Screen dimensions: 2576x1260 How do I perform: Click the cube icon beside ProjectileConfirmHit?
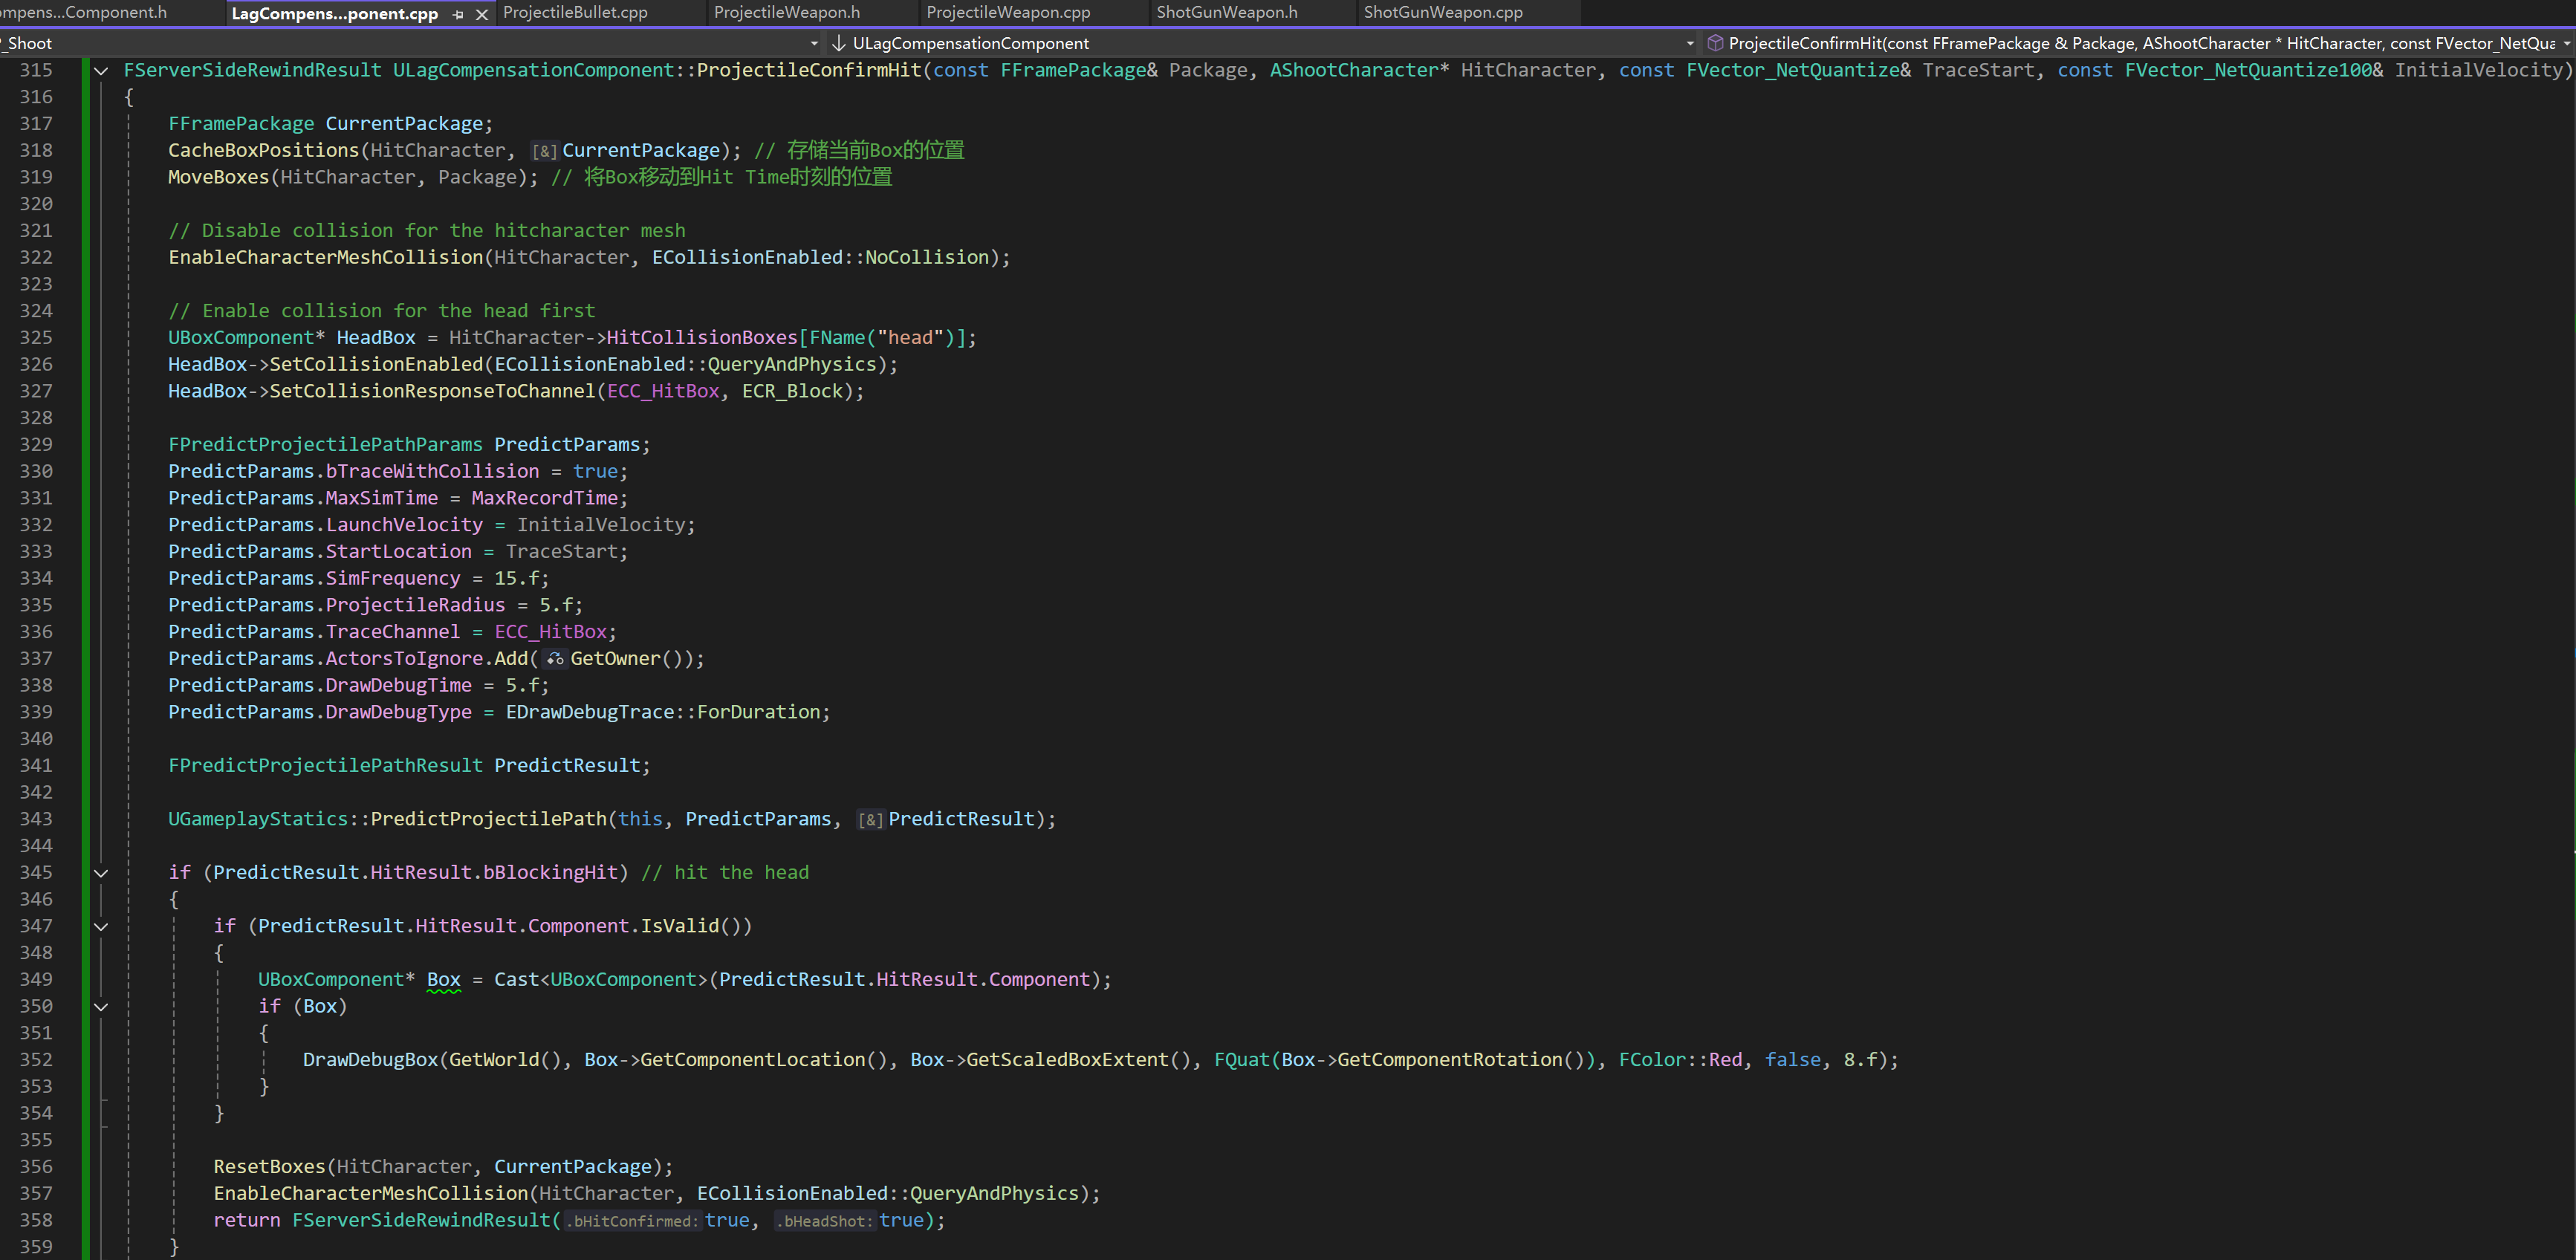(1715, 43)
